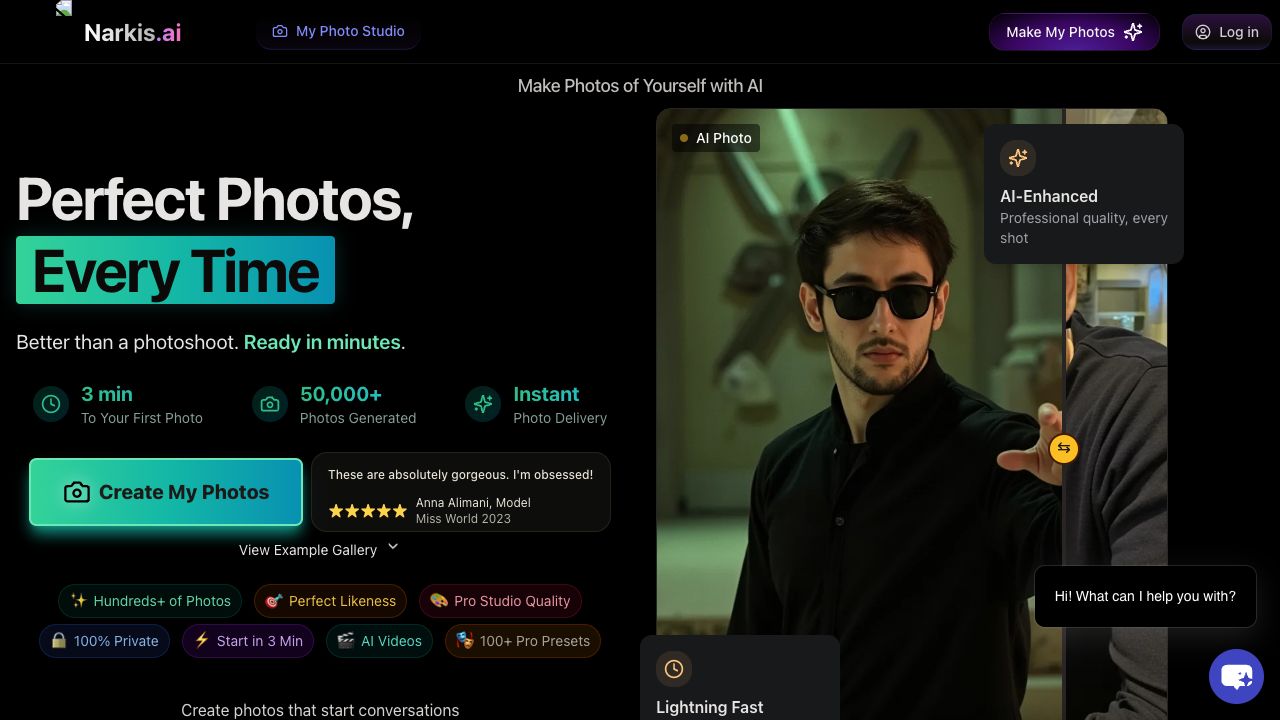Viewport: 1280px width, 720px height.
Task: Click the AI Photo label on image
Action: pyautogui.click(x=716, y=138)
